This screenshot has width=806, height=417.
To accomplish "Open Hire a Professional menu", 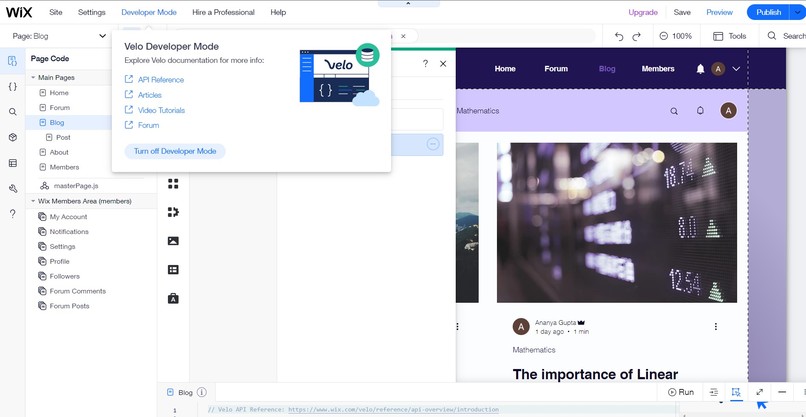I will tap(223, 12).
